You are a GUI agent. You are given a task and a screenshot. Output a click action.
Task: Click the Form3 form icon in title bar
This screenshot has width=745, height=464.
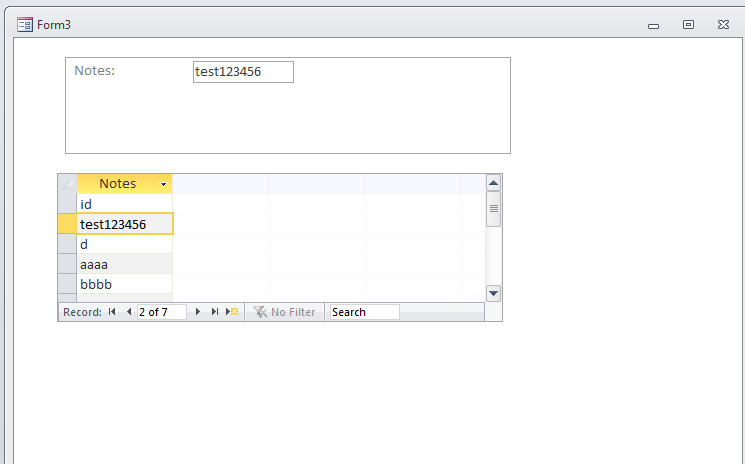[x=25, y=25]
